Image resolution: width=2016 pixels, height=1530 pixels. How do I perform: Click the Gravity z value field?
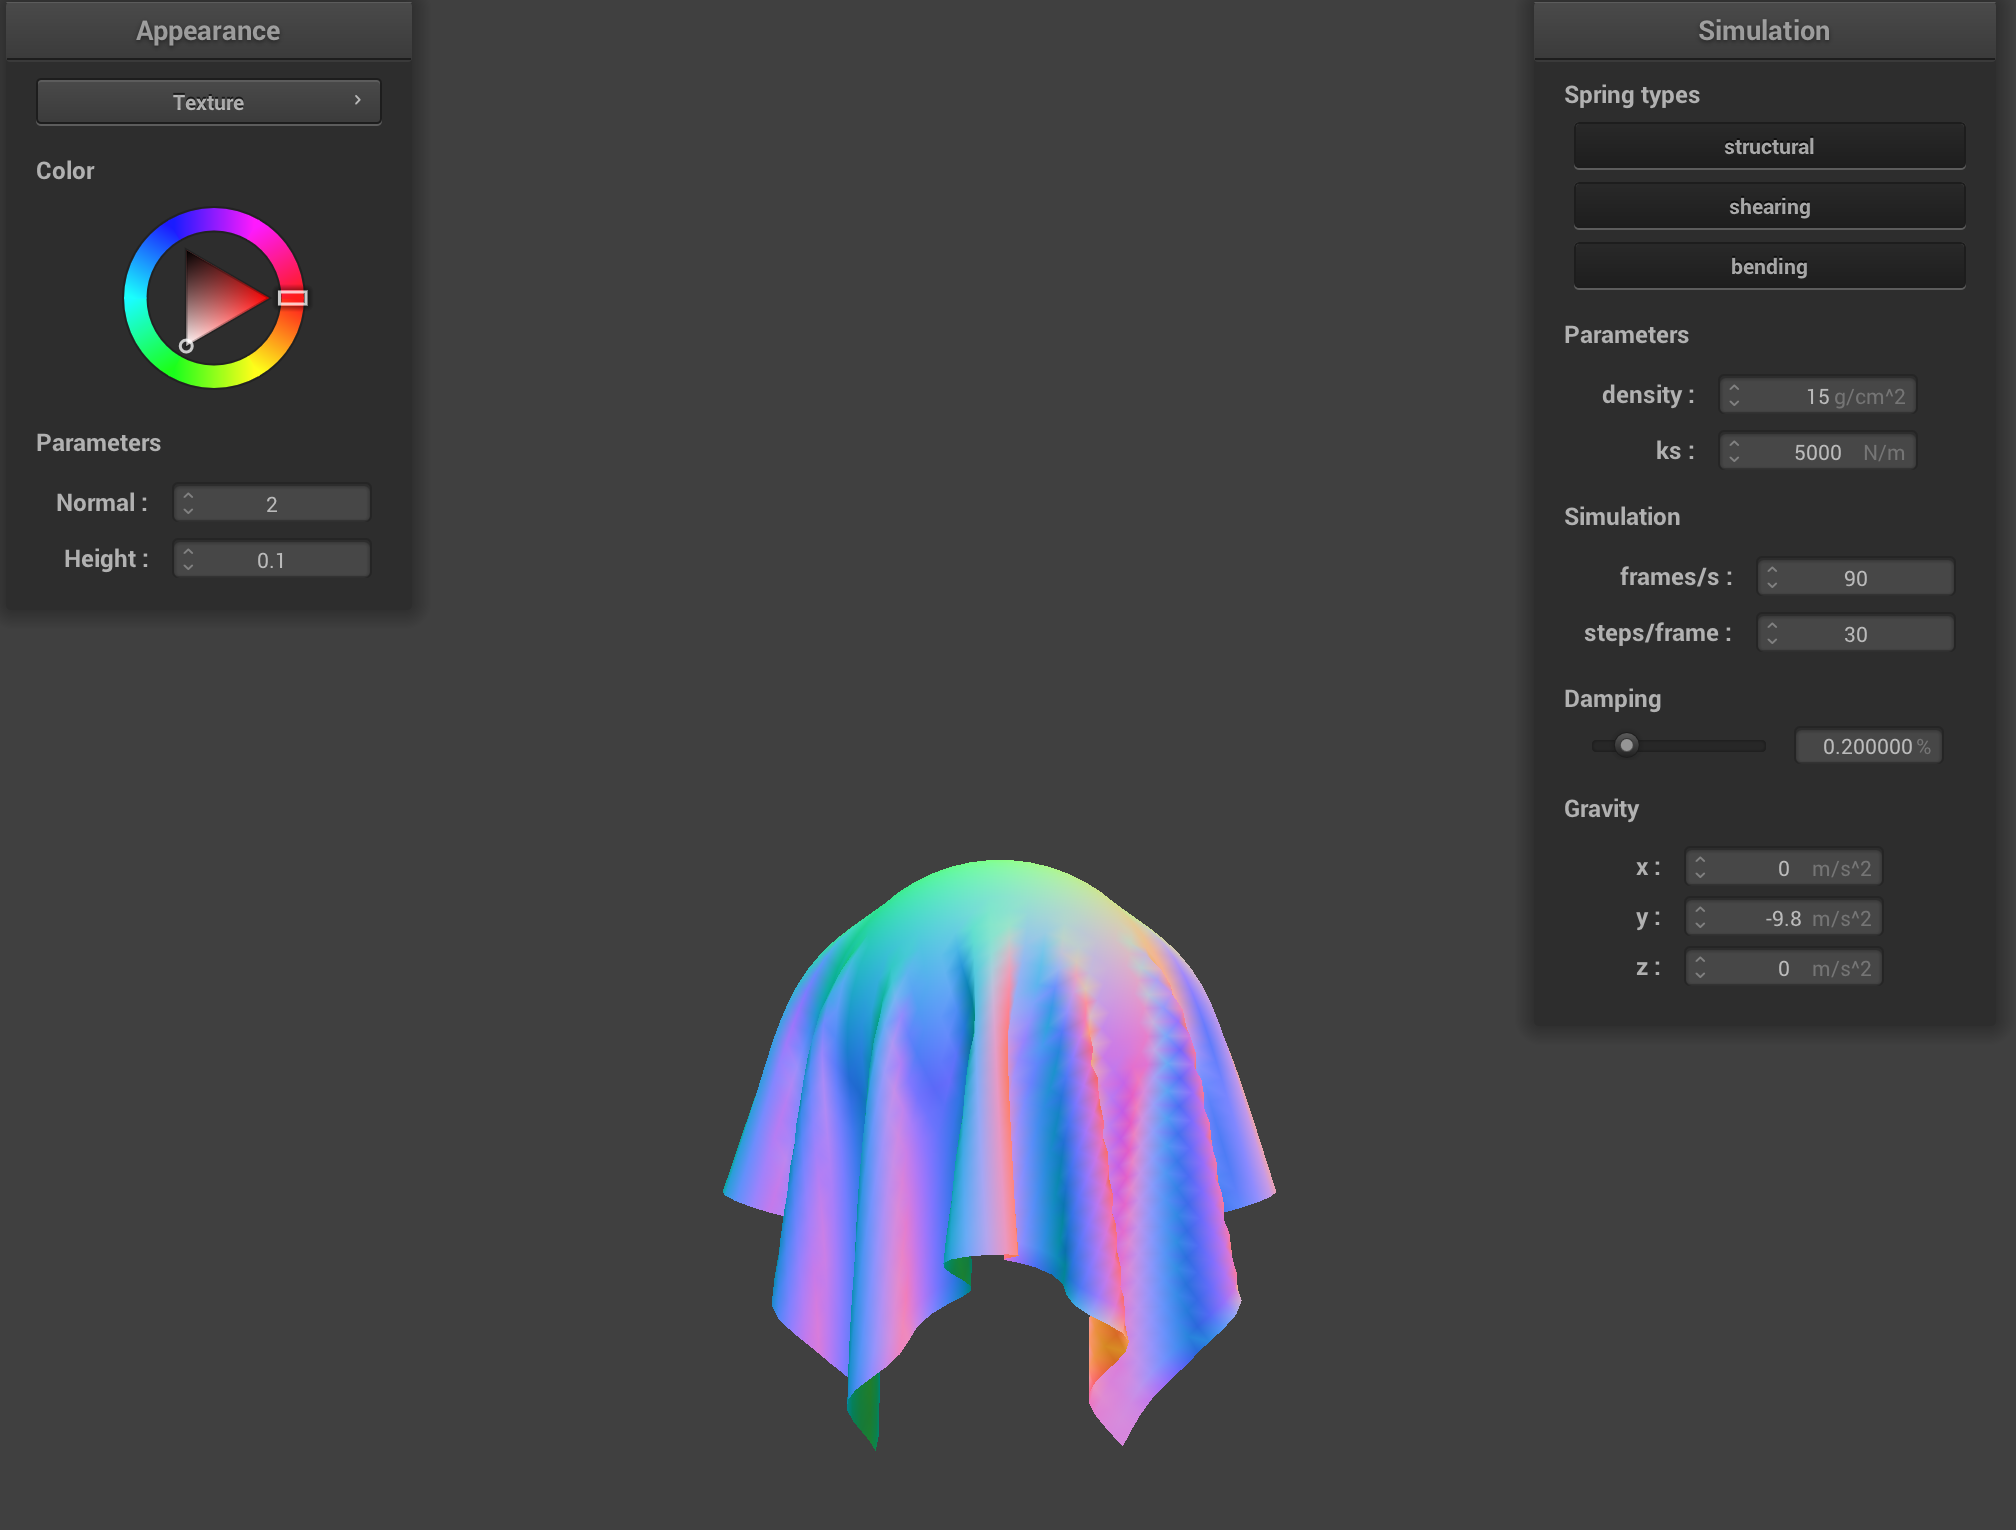1783,967
